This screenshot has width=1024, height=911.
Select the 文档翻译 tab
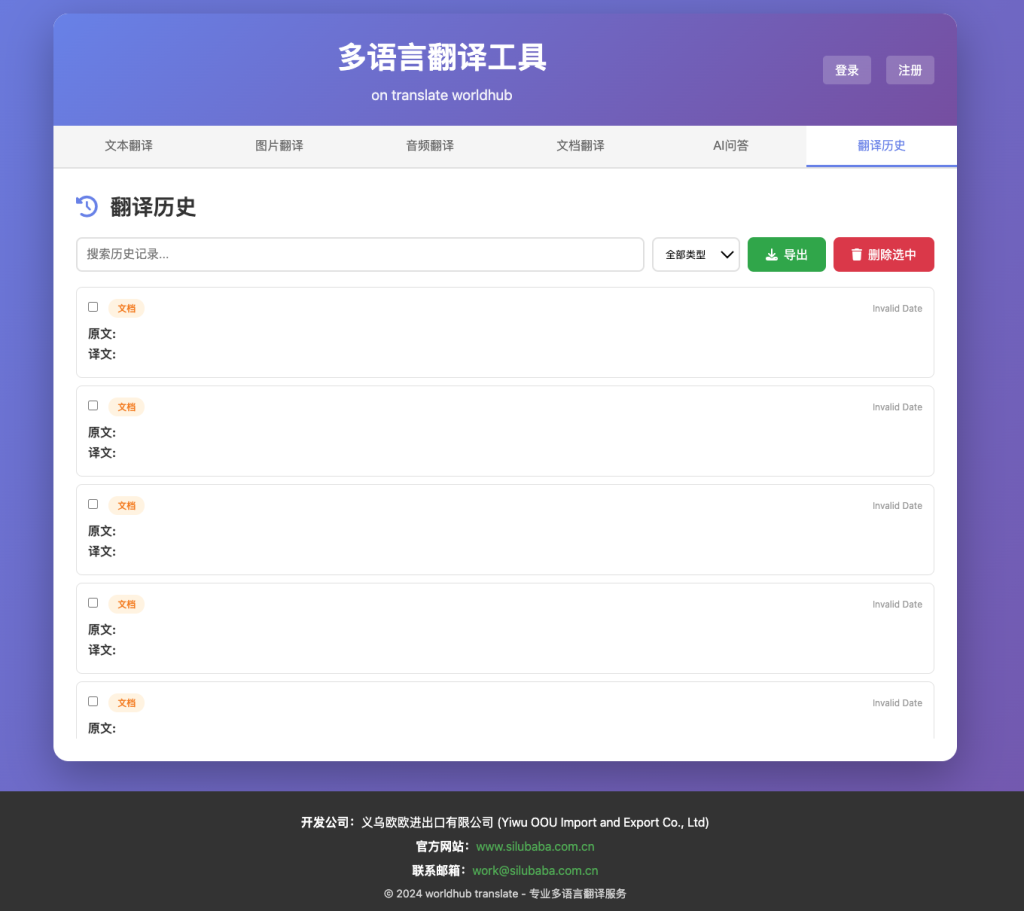point(580,146)
